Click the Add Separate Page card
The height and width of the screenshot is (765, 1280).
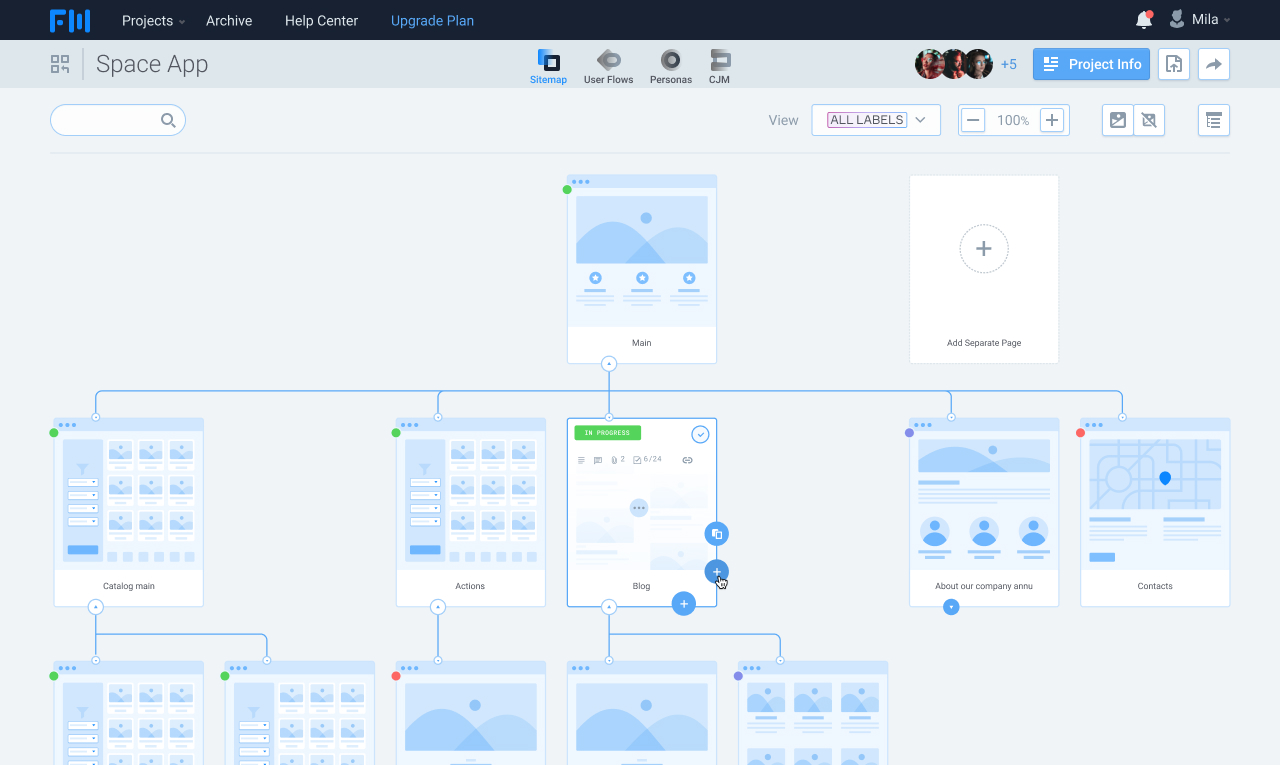point(984,269)
